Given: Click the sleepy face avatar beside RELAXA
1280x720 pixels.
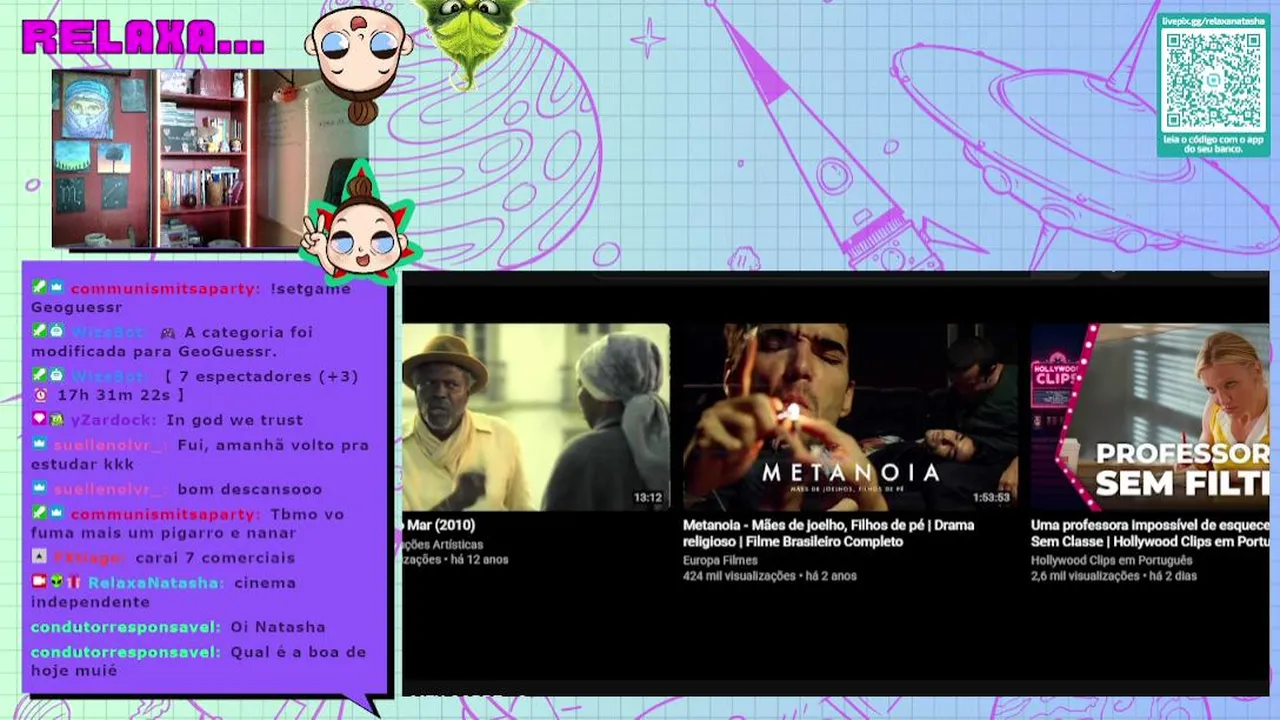Looking at the screenshot, I should click(358, 62).
